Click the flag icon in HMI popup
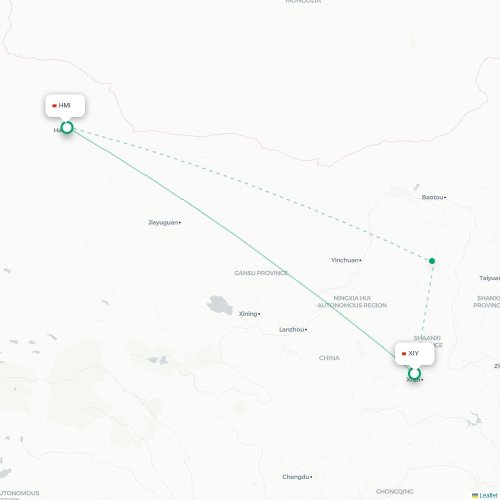This screenshot has width=500, height=500. pos(54,106)
